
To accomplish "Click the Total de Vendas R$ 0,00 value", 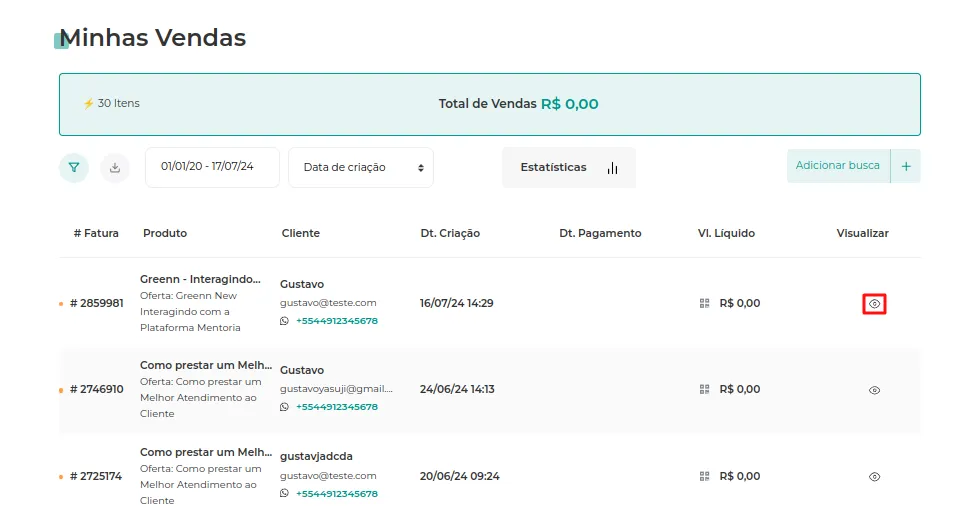I will coord(569,104).
